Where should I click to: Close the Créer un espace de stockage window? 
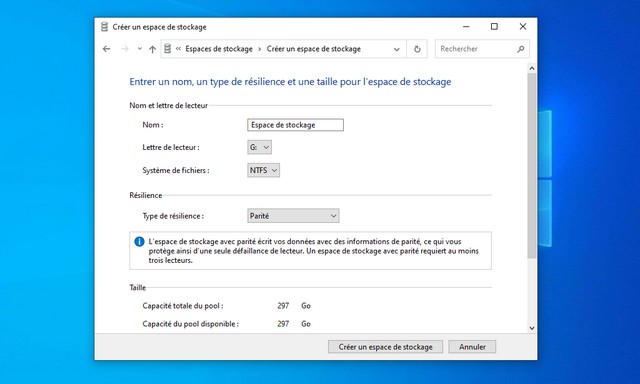(523, 27)
